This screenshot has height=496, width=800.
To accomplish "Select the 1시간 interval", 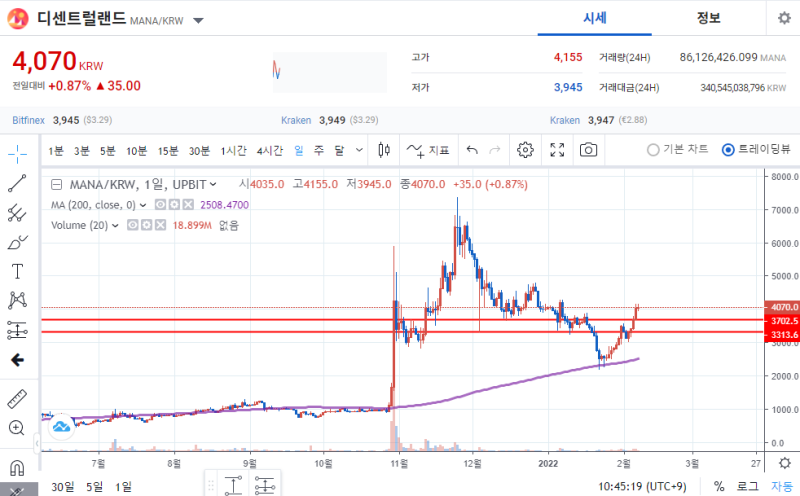I will click(233, 151).
